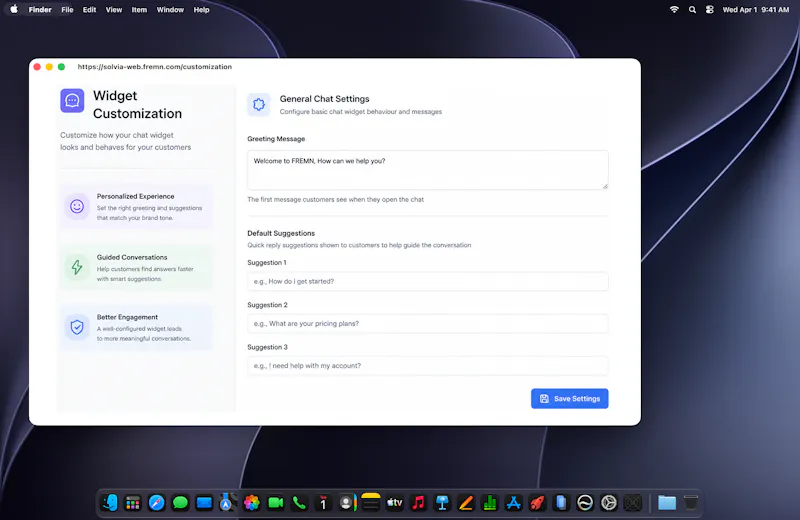Open Apple TV from the dock
Image resolution: width=800 pixels, height=520 pixels.
point(394,503)
